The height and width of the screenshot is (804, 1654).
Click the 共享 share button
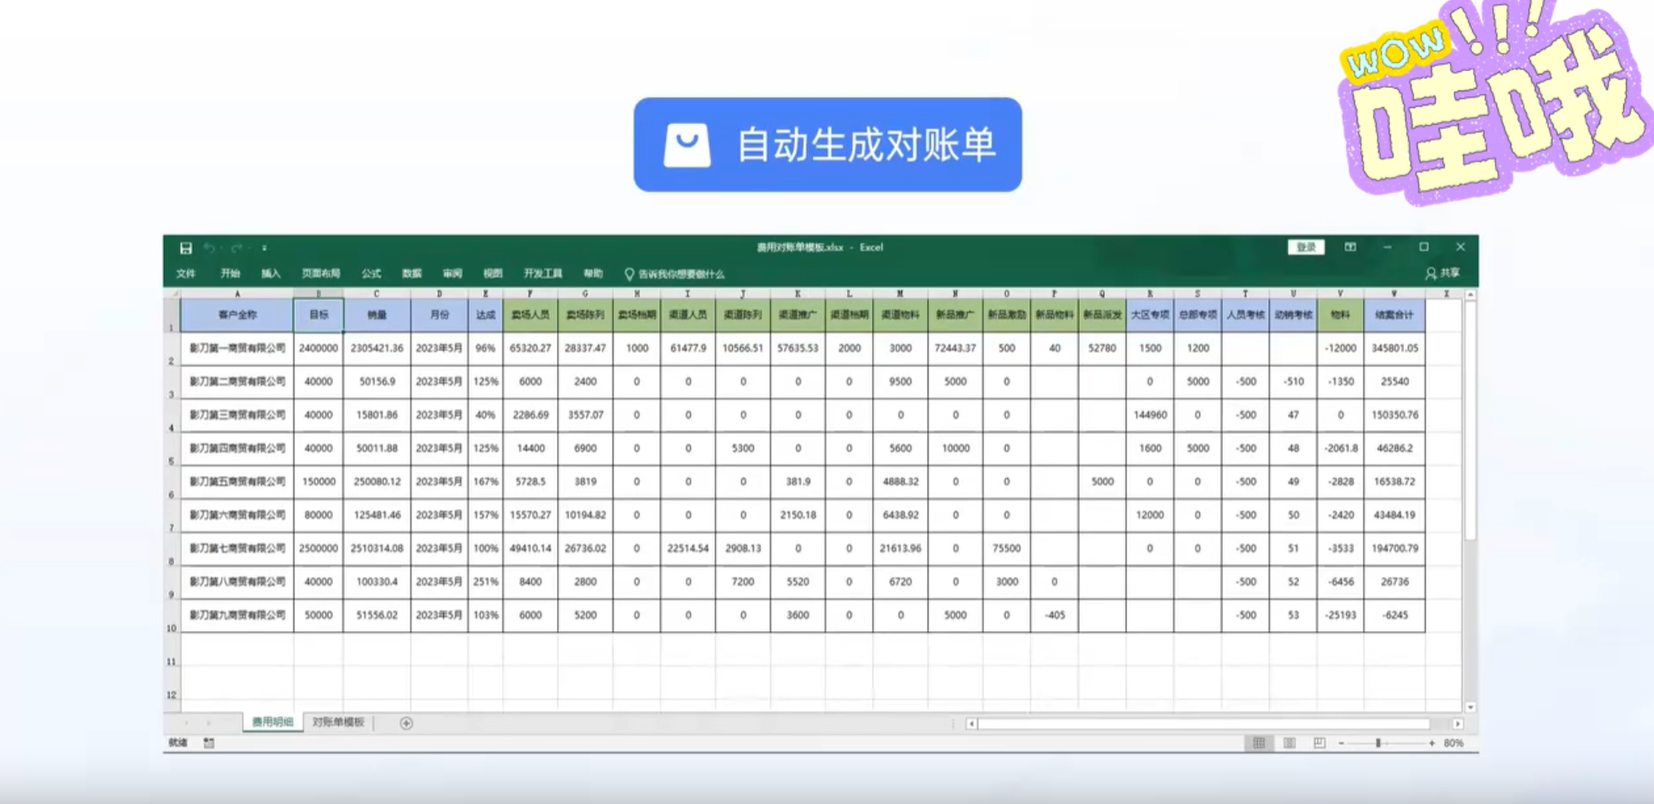pyautogui.click(x=1443, y=273)
